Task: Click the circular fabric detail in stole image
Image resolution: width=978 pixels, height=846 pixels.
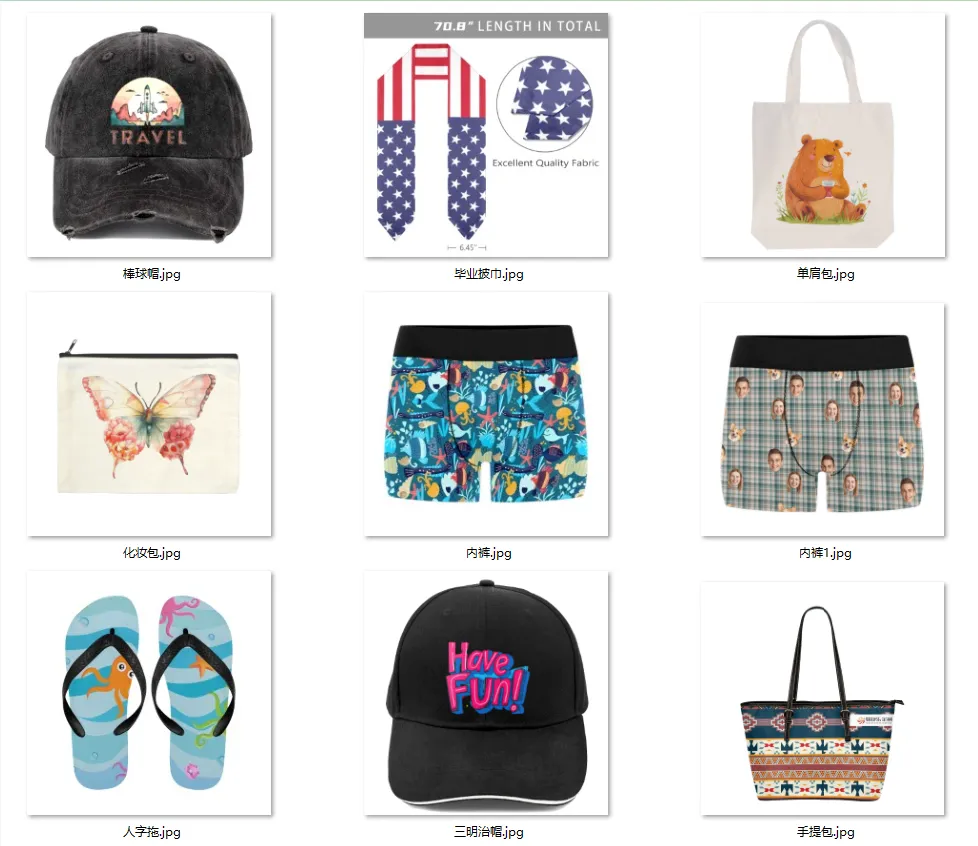Action: click(x=545, y=103)
